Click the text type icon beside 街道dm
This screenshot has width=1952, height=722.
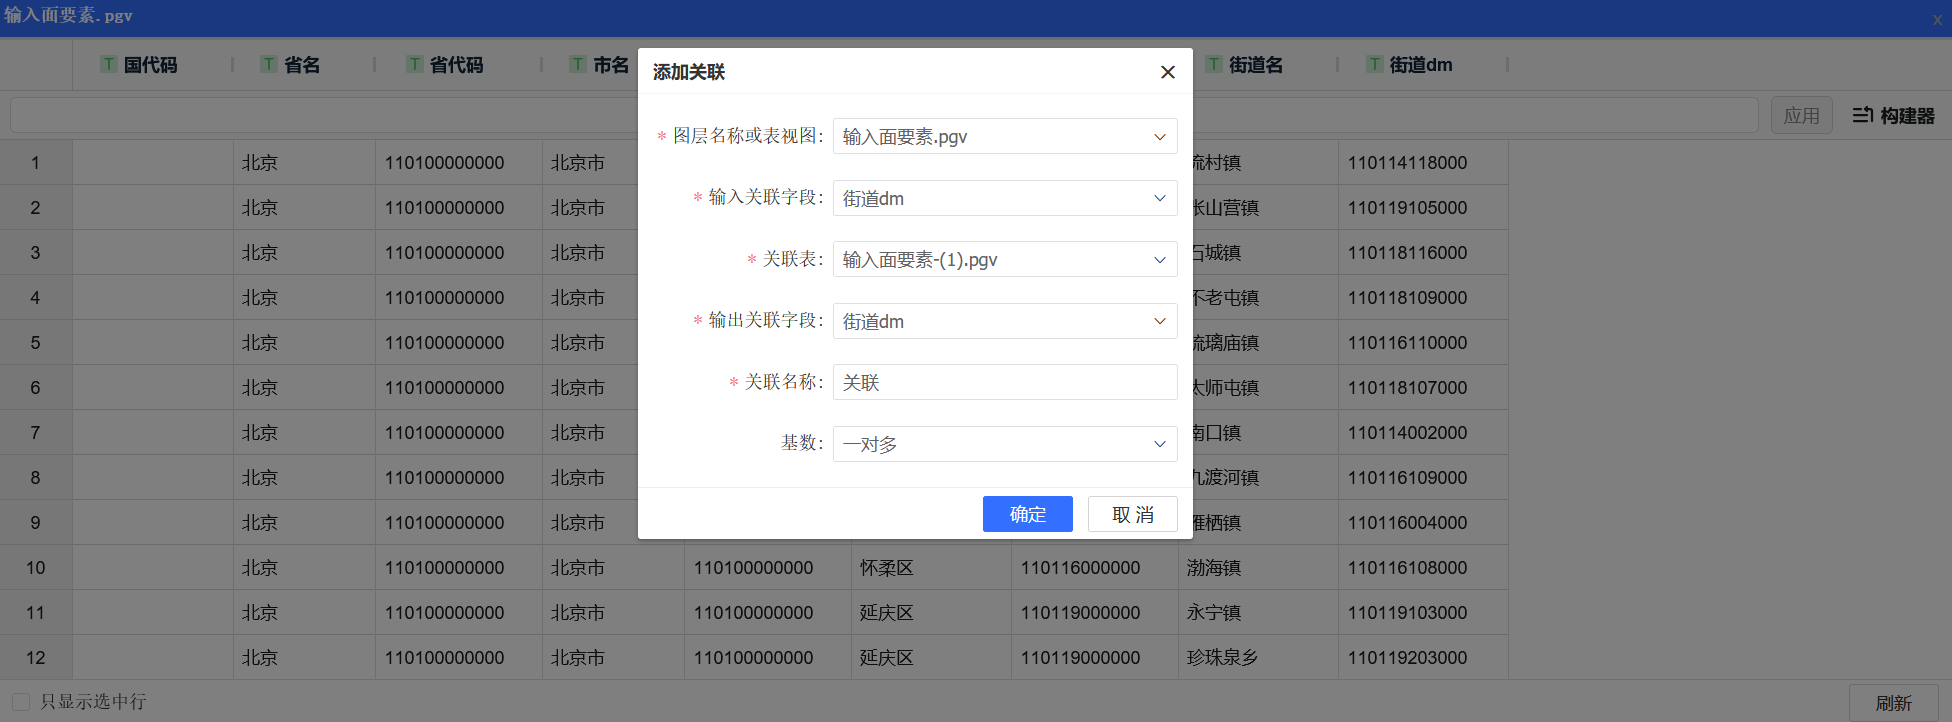click(1375, 65)
